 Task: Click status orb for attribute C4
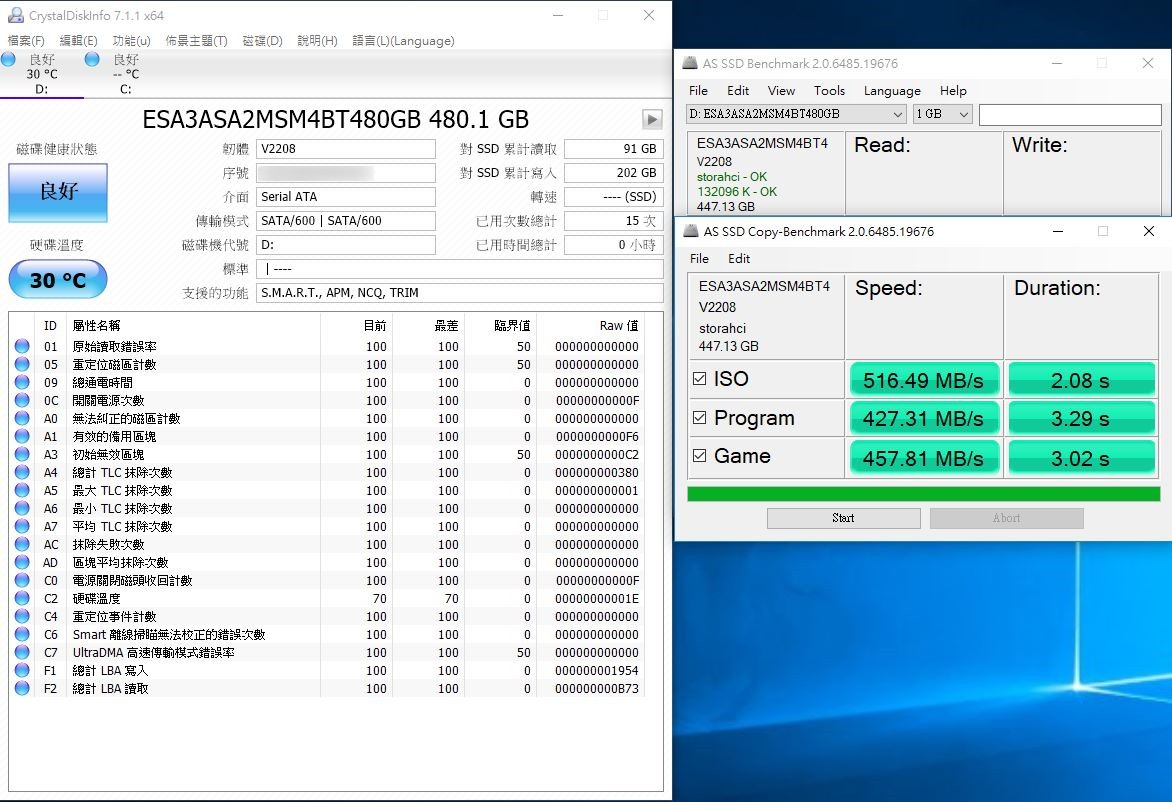coord(22,616)
